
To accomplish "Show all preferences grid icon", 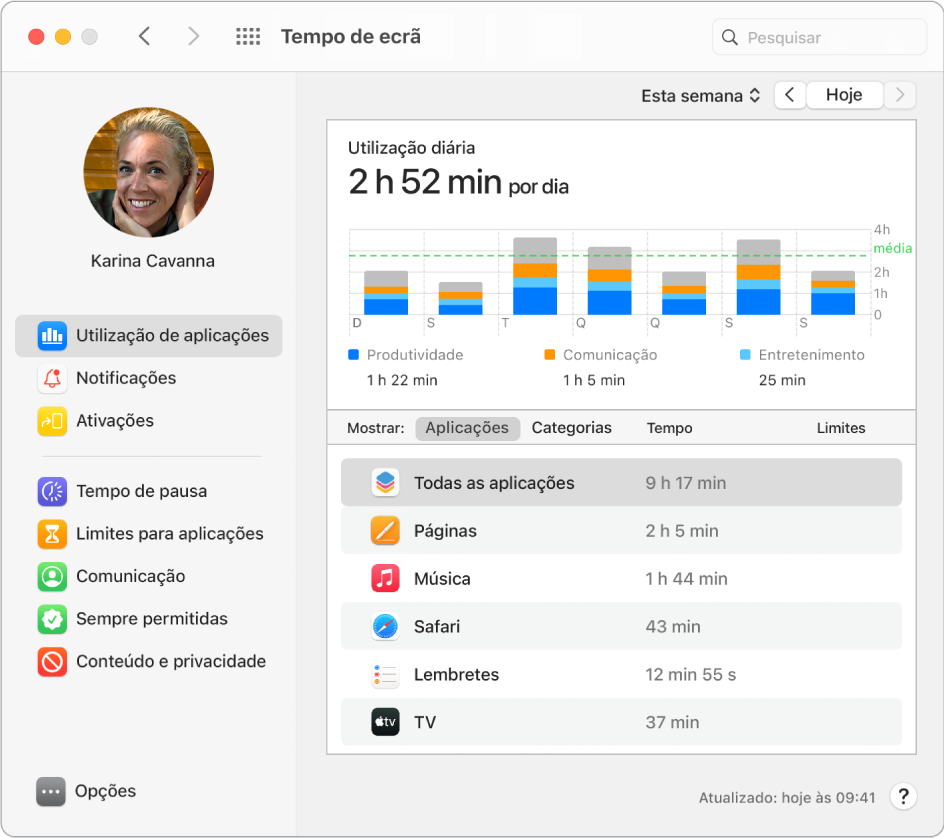I will [x=248, y=37].
